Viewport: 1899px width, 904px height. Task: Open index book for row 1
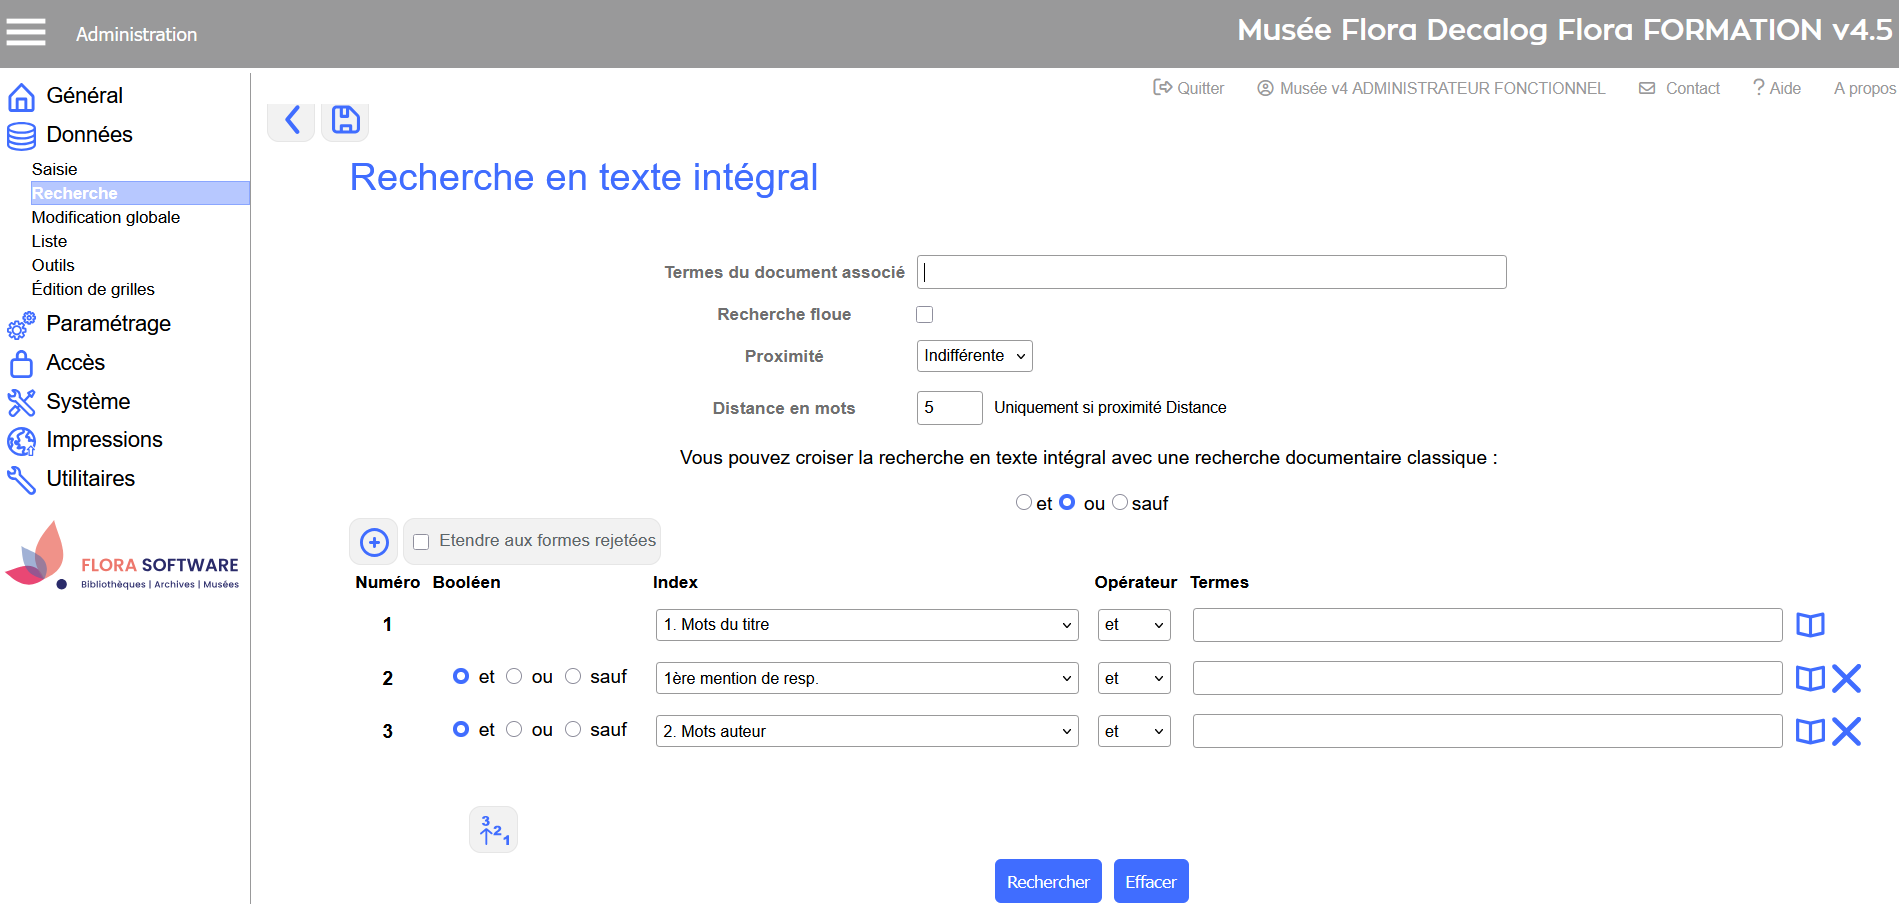(1810, 625)
